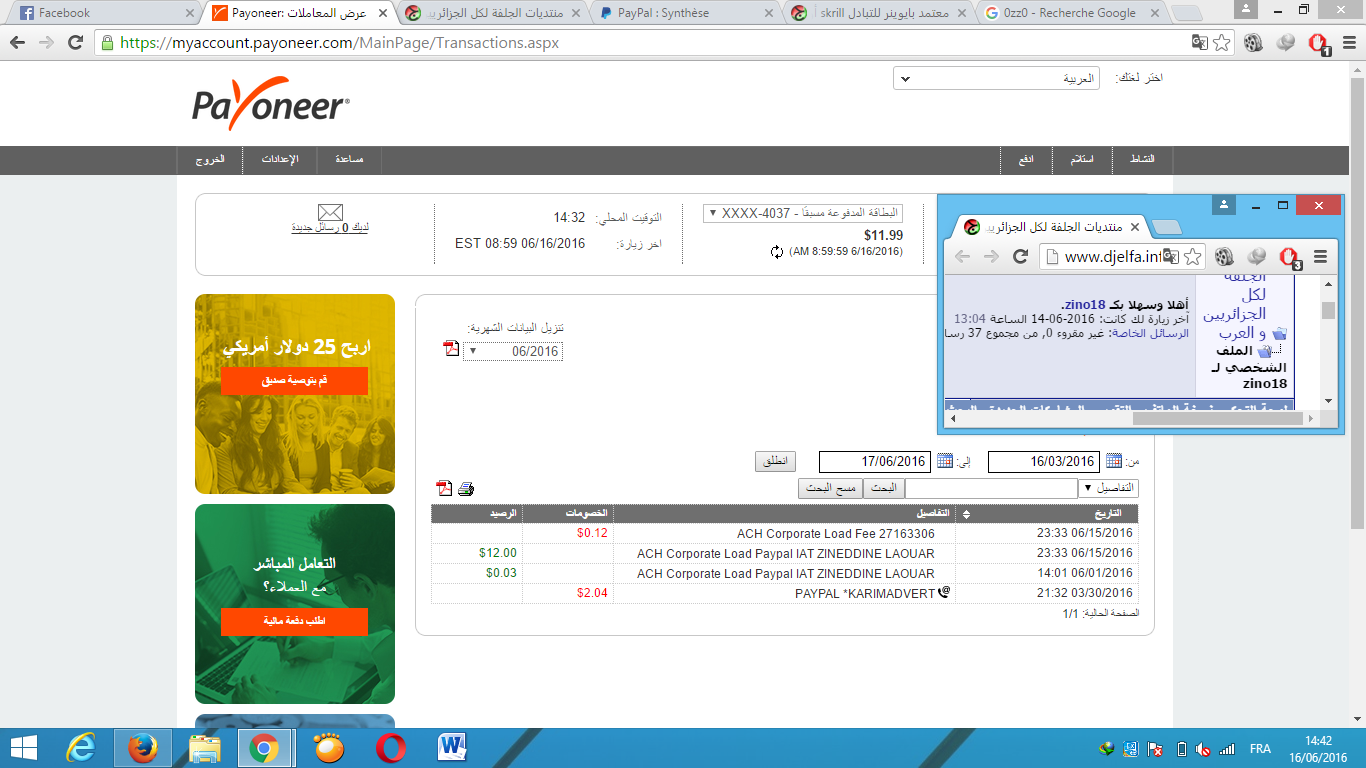Click the $2.04 debit amount
The width and height of the screenshot is (1366, 768).
[592, 593]
